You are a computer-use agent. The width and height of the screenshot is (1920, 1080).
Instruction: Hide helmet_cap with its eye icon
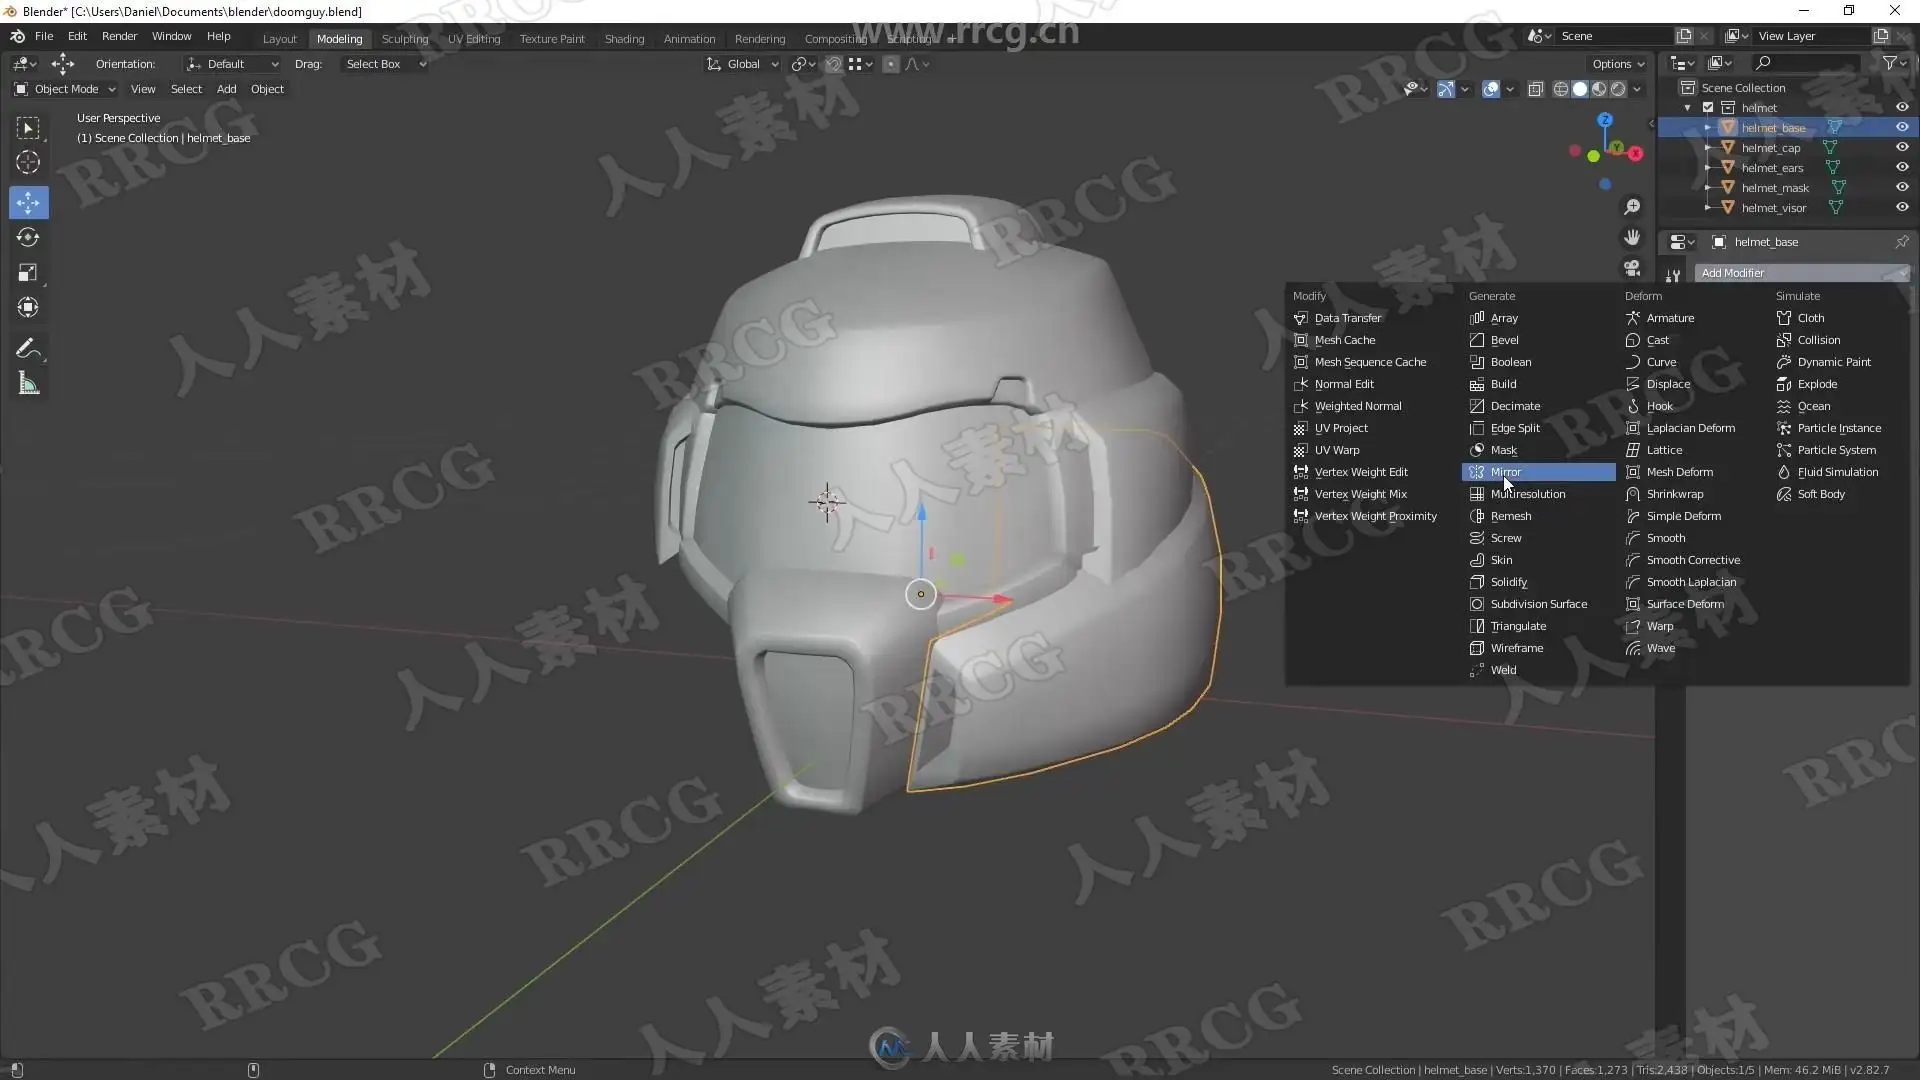click(1902, 148)
